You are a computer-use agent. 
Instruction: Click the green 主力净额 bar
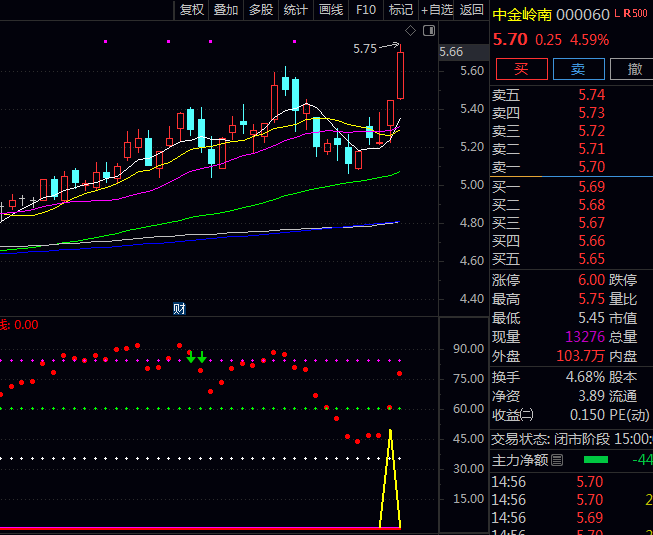pos(596,460)
